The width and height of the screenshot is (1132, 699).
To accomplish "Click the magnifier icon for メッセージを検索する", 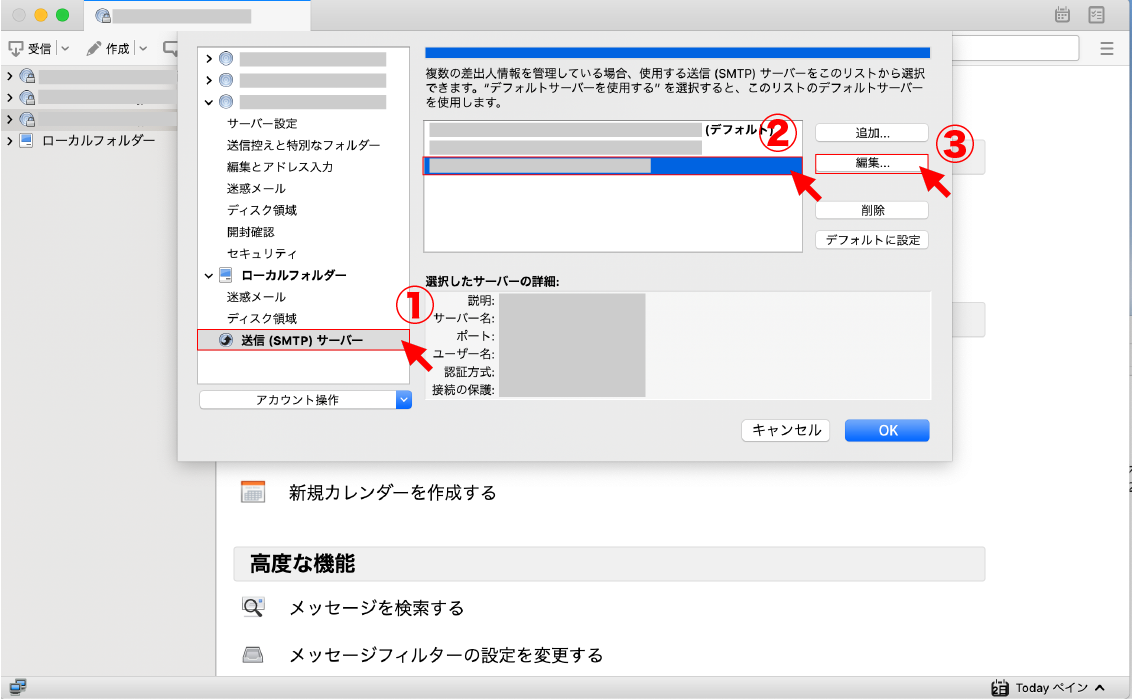I will 253,607.
